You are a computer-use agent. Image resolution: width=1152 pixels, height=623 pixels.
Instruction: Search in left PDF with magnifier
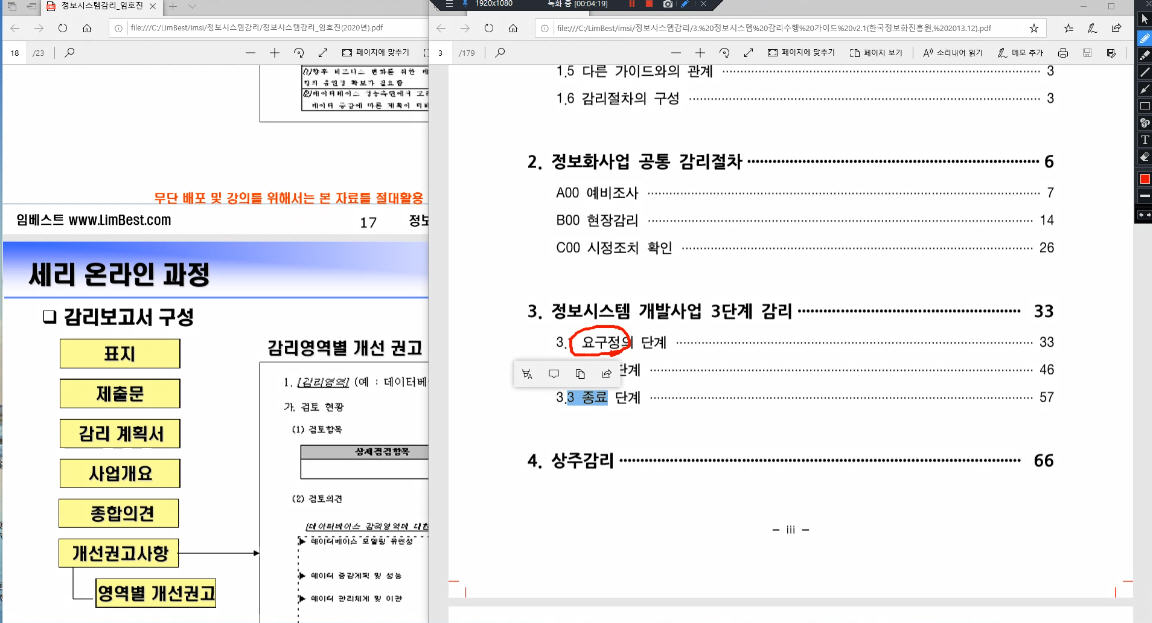(x=70, y=53)
